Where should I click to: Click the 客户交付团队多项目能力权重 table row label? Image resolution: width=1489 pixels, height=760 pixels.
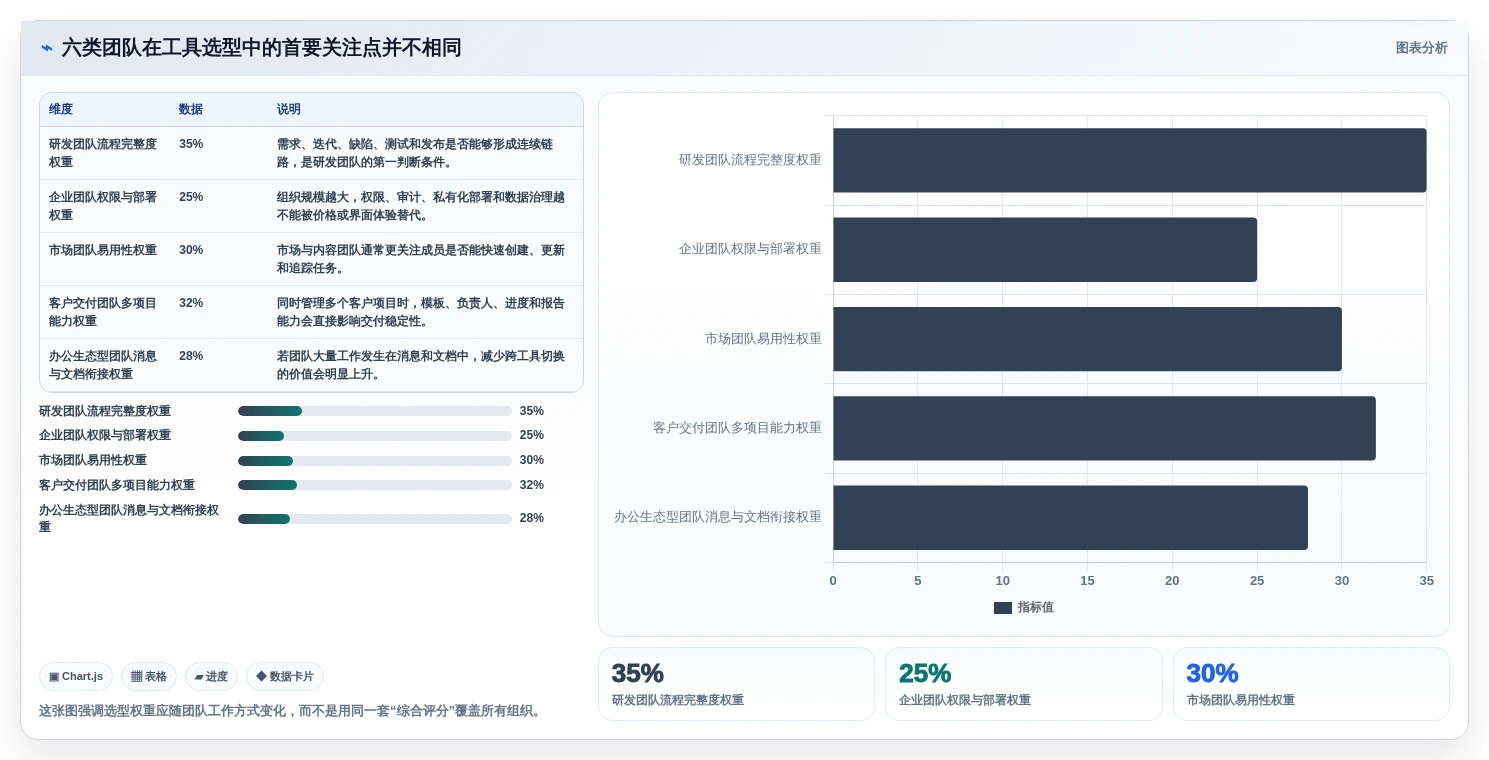click(103, 312)
